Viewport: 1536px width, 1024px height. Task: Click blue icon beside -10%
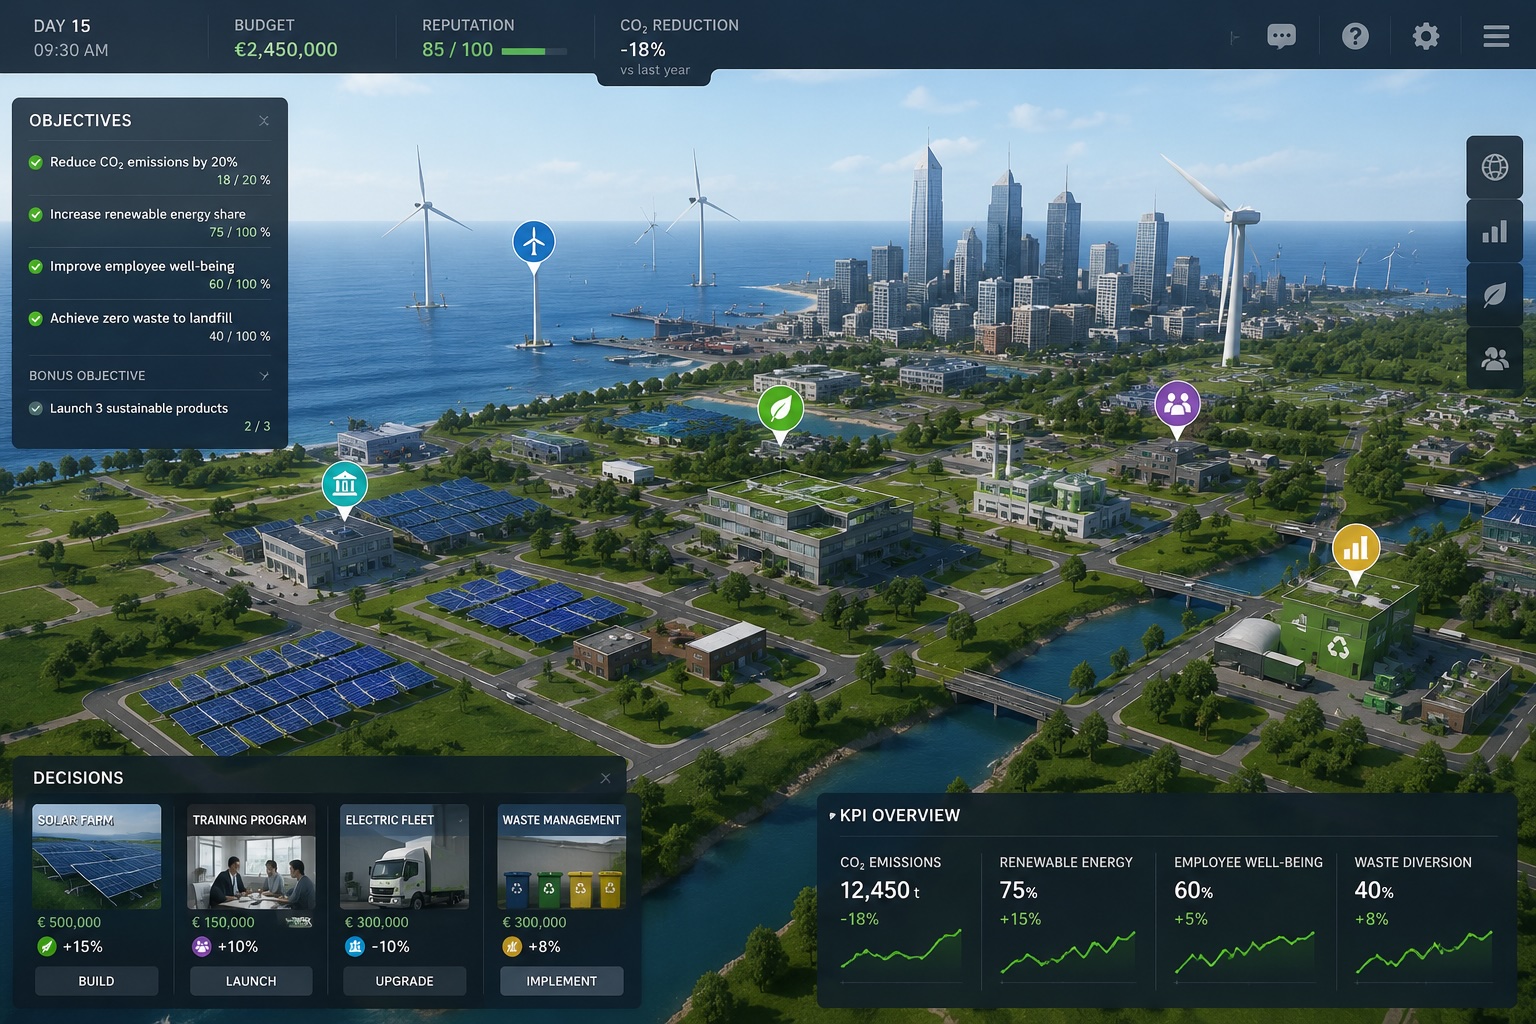click(x=354, y=946)
